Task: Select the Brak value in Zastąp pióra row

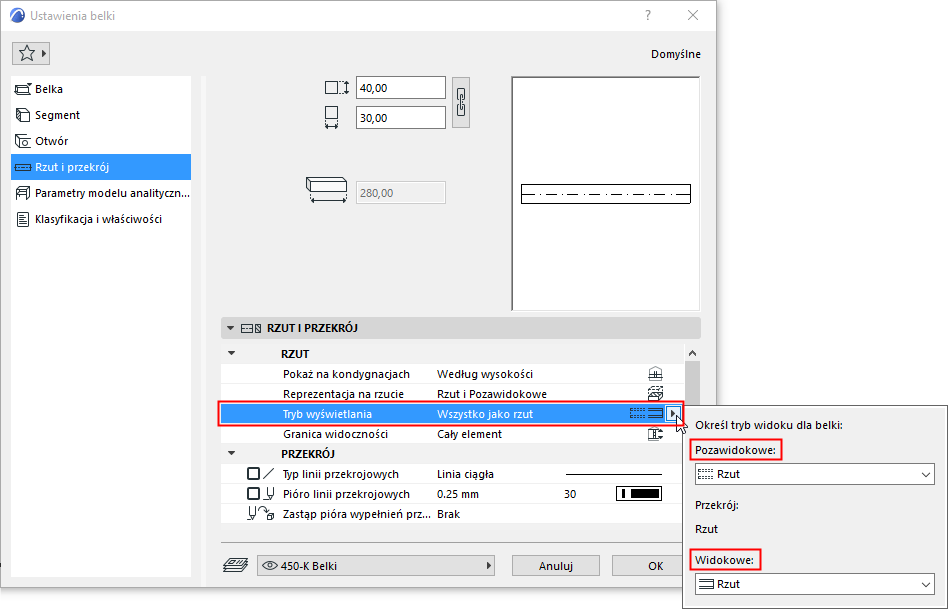Action: 449,514
